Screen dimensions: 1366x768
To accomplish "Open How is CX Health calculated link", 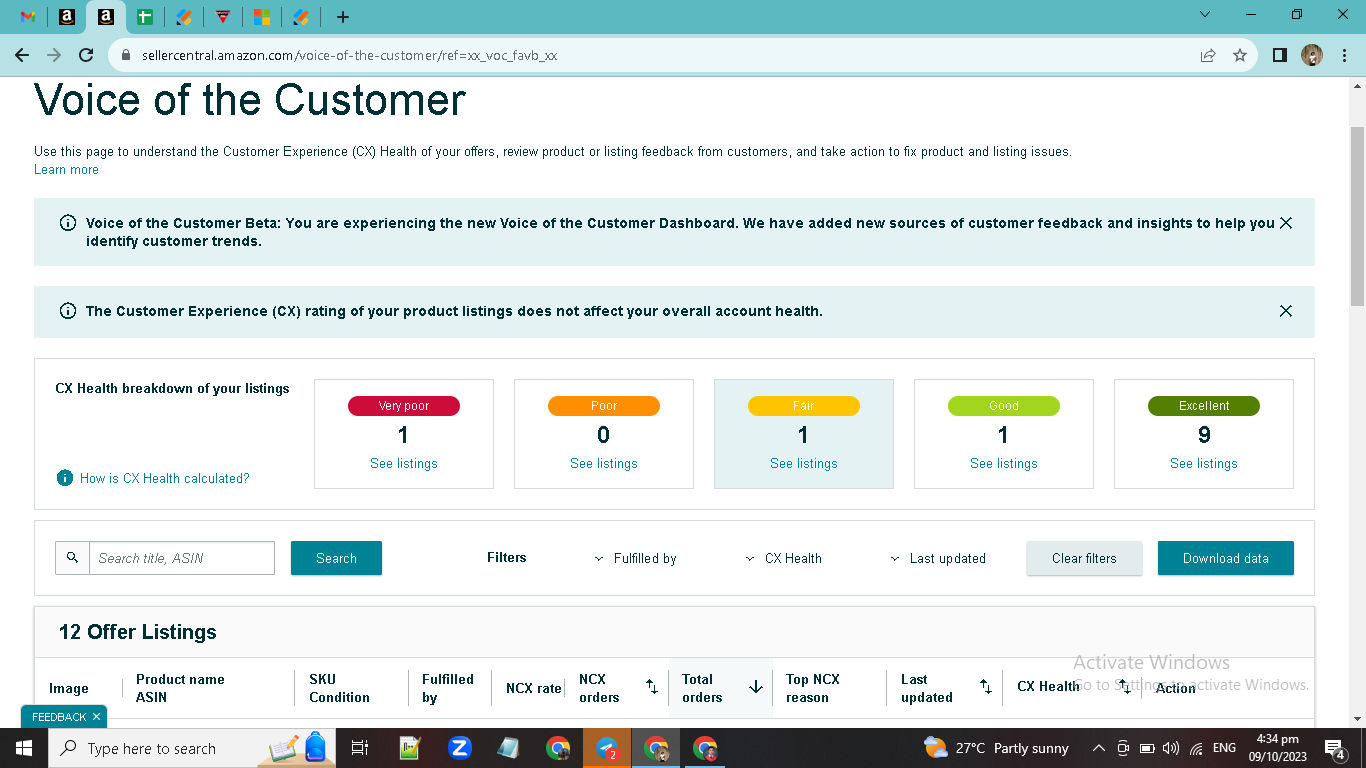I will pos(165,479).
